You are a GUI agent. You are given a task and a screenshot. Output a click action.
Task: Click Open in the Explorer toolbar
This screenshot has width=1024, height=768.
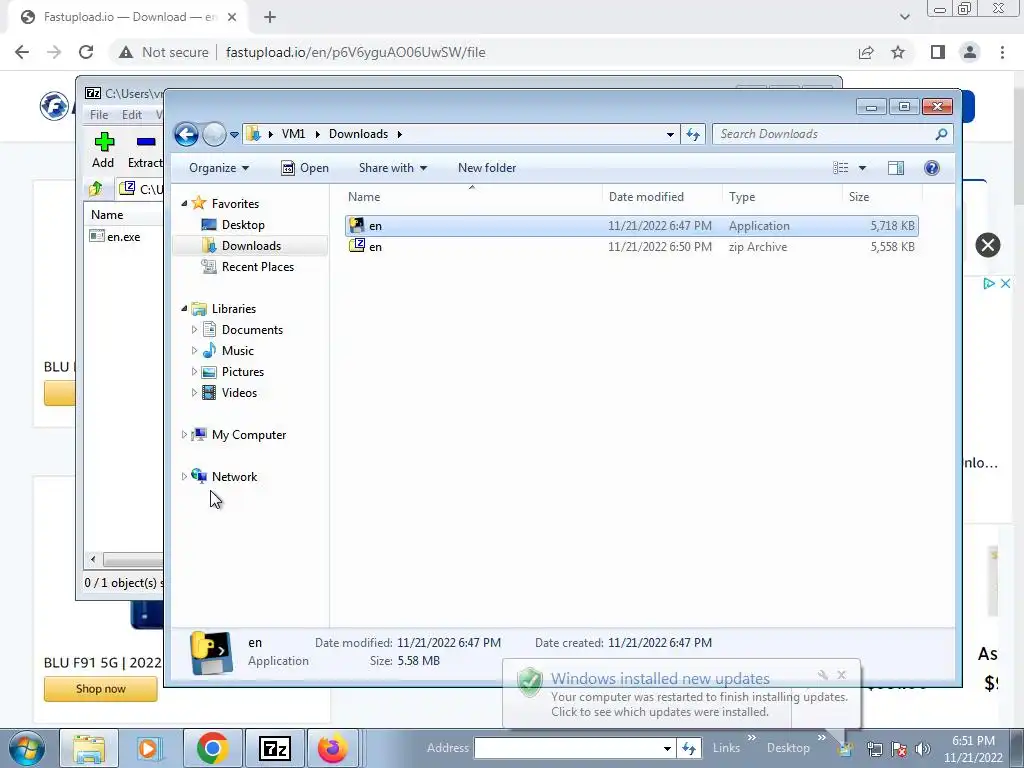pyautogui.click(x=305, y=168)
